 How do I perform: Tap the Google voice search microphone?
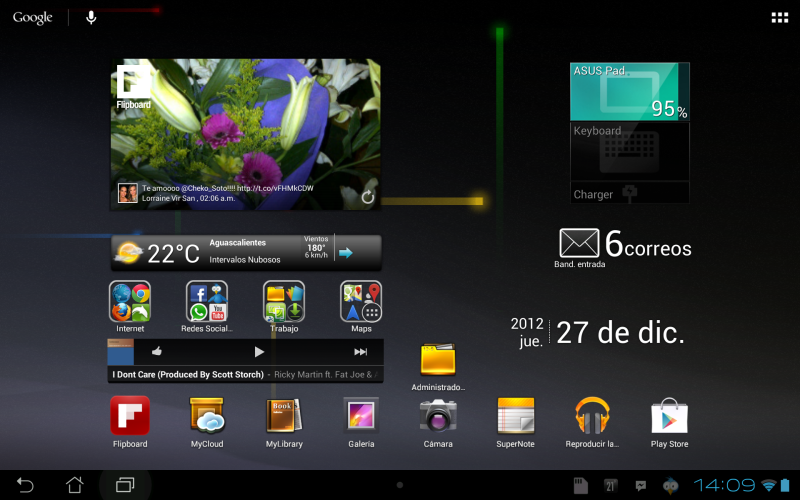point(91,18)
